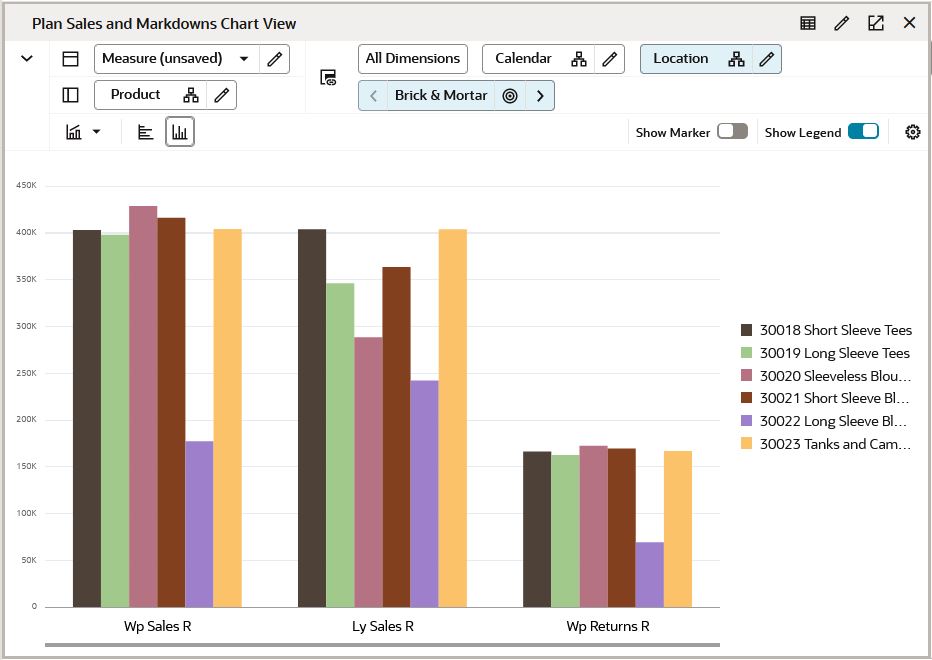
Task: Click the row layout icon beside Measure
Action: pos(70,58)
